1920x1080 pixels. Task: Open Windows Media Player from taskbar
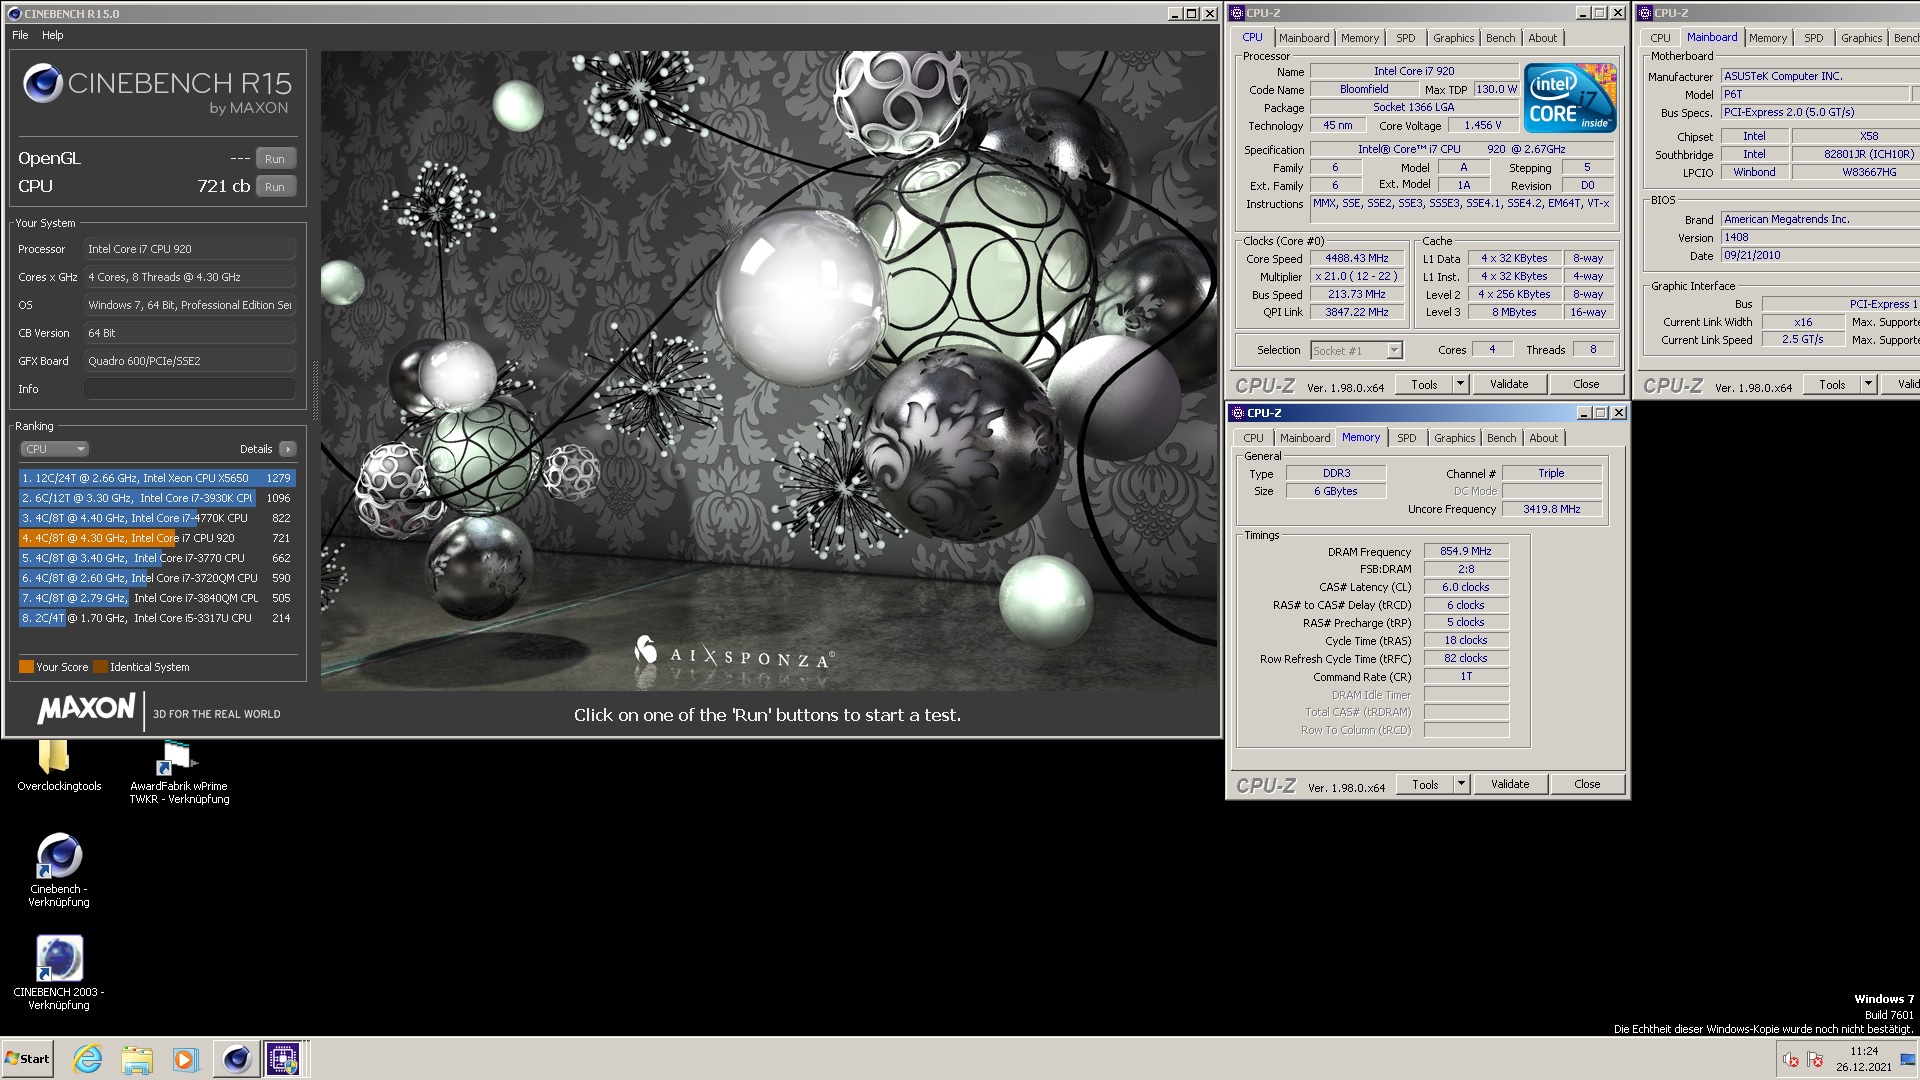[x=186, y=1059]
